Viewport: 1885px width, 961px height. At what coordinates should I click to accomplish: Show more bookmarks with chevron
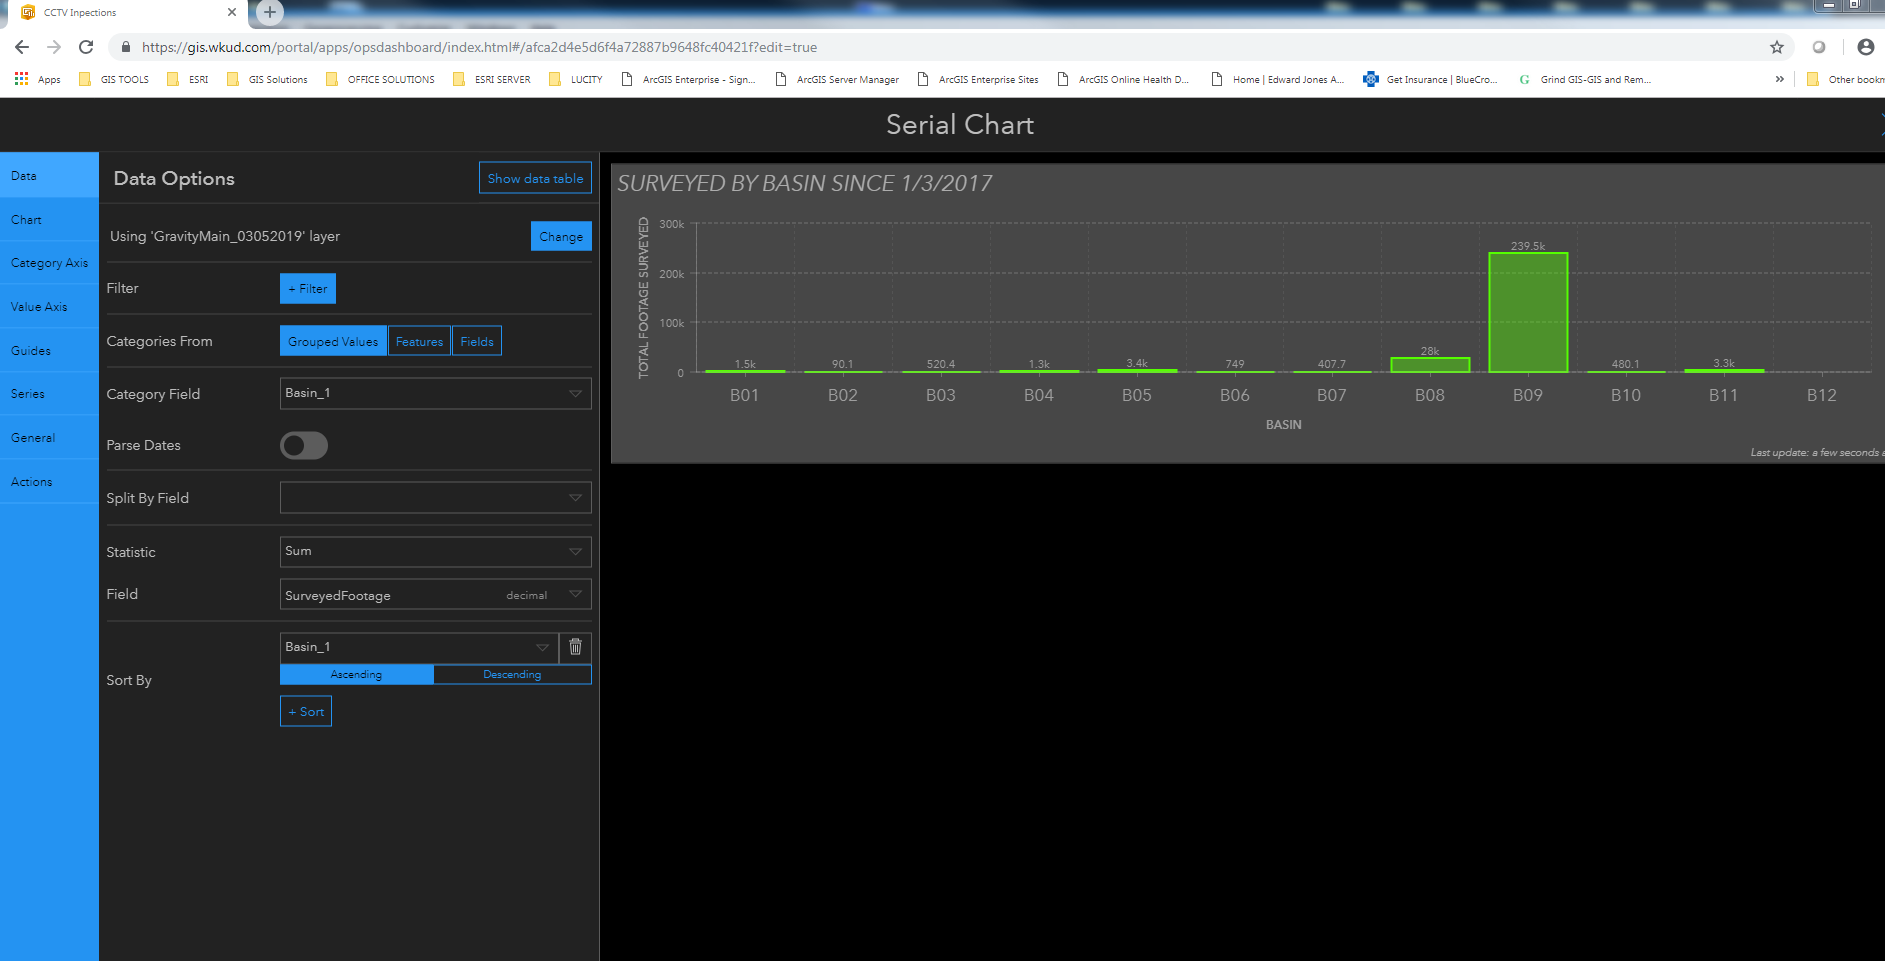(x=1779, y=79)
